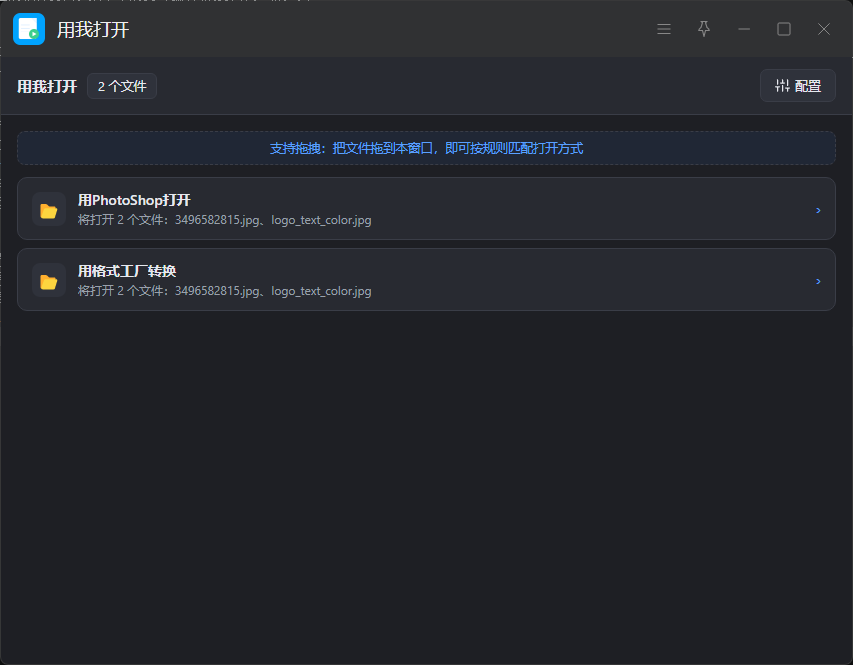Open the hamburger menu in title bar
Viewport: 853px width, 665px height.
664,29
